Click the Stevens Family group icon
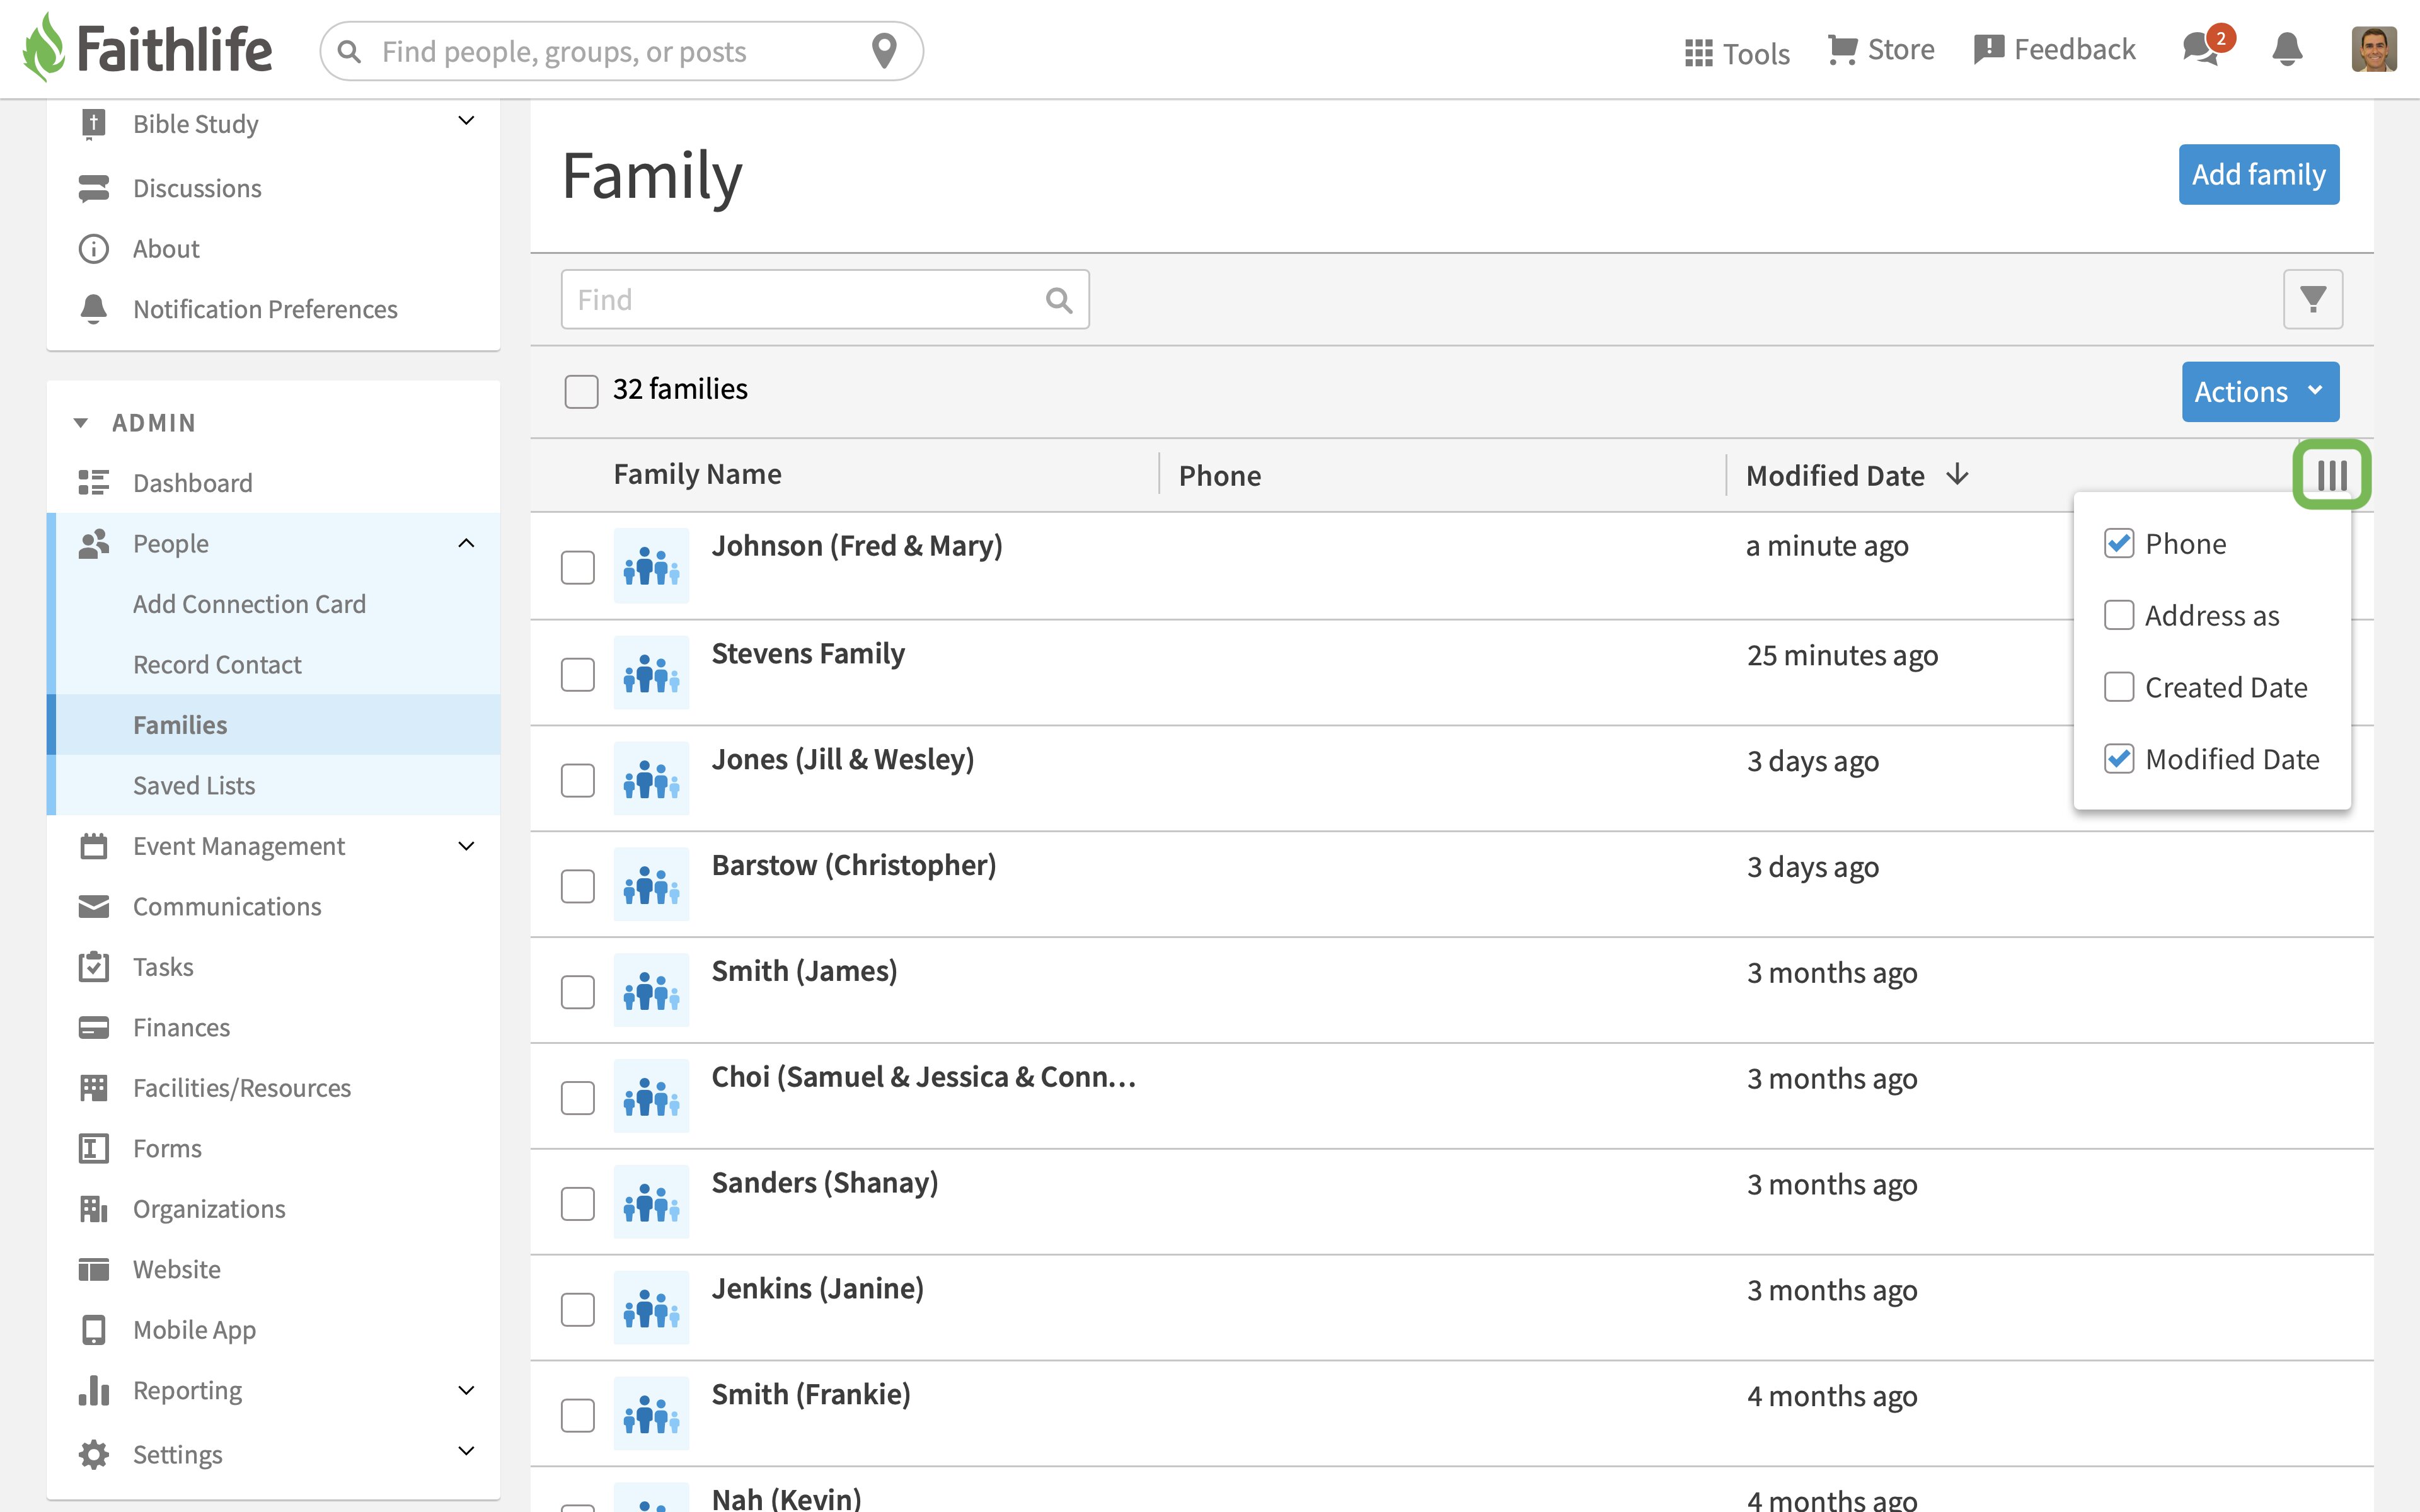2420x1512 pixels. (x=651, y=673)
